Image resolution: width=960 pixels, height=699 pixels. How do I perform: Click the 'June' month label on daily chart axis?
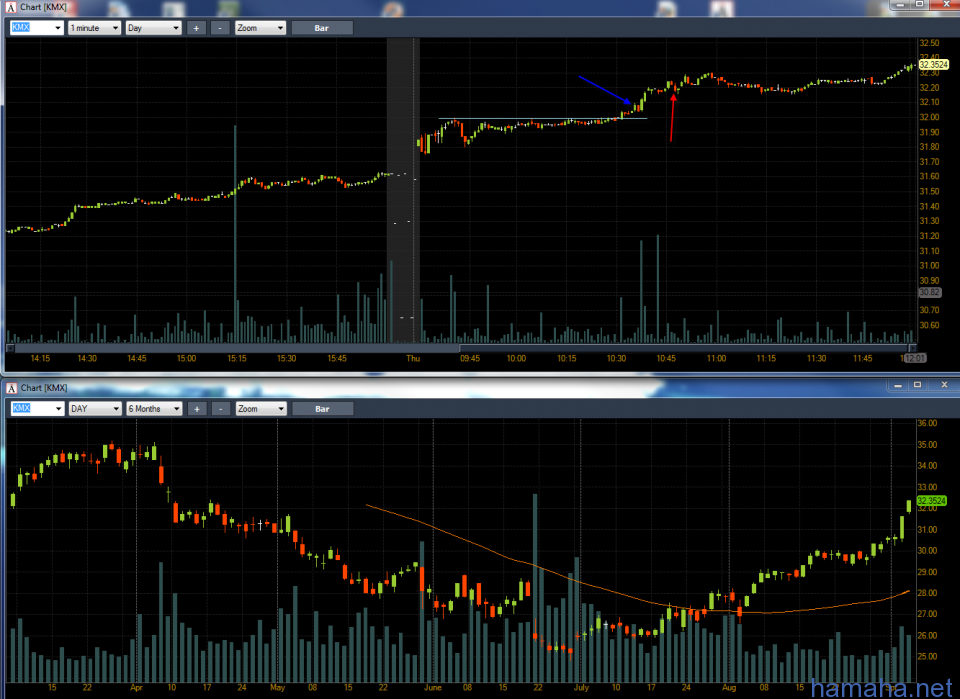[x=433, y=687]
